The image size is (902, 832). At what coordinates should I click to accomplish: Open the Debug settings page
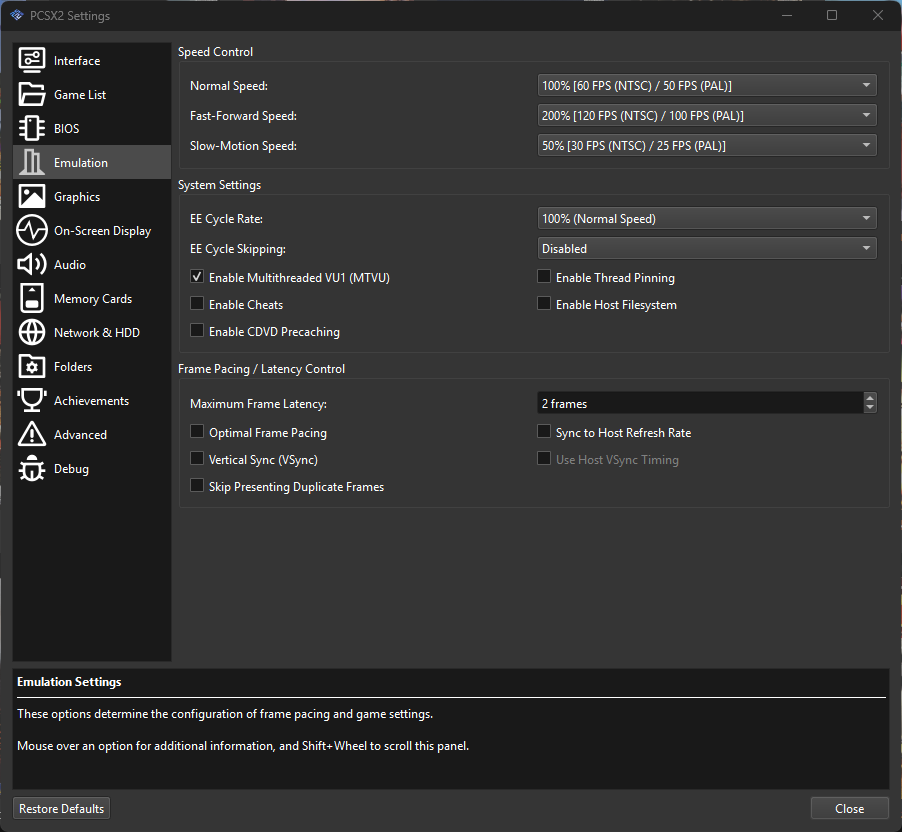(91, 468)
